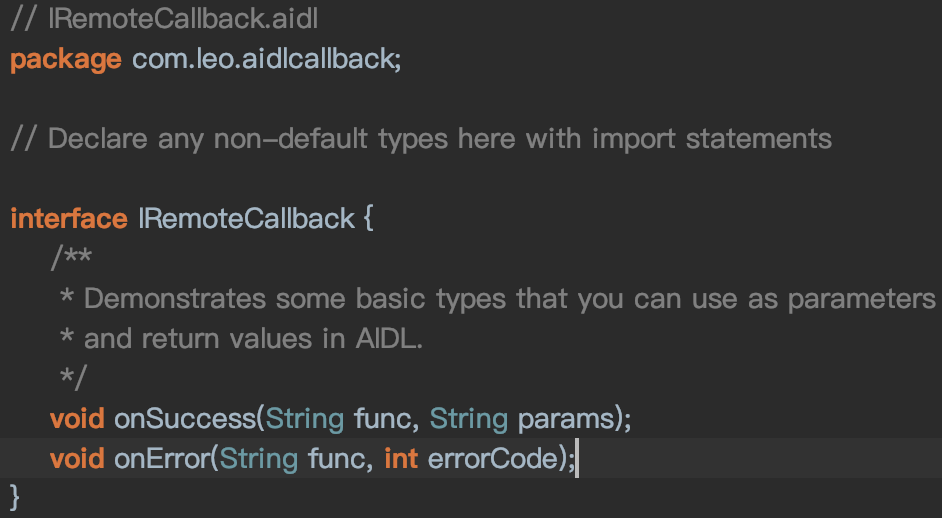Click the IRemoteCallback interface name
The width and height of the screenshot is (942, 518).
246,218
